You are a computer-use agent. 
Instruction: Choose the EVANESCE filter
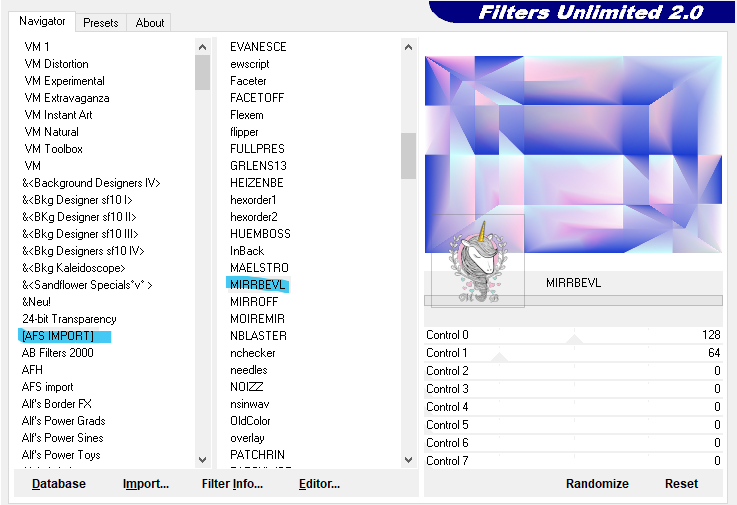[x=258, y=47]
